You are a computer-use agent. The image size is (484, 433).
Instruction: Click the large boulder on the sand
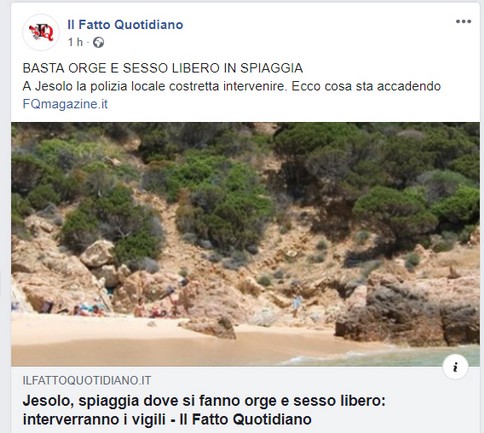[x=209, y=327]
